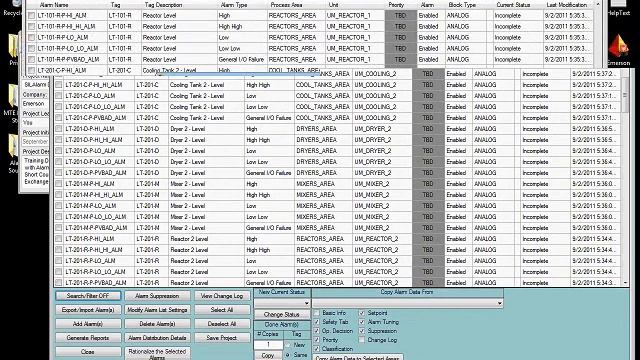This screenshot has height=360, width=640.
Task: Tick the LT-101-R-P-HI_ALM checkbox in back window
Action: point(31,16)
